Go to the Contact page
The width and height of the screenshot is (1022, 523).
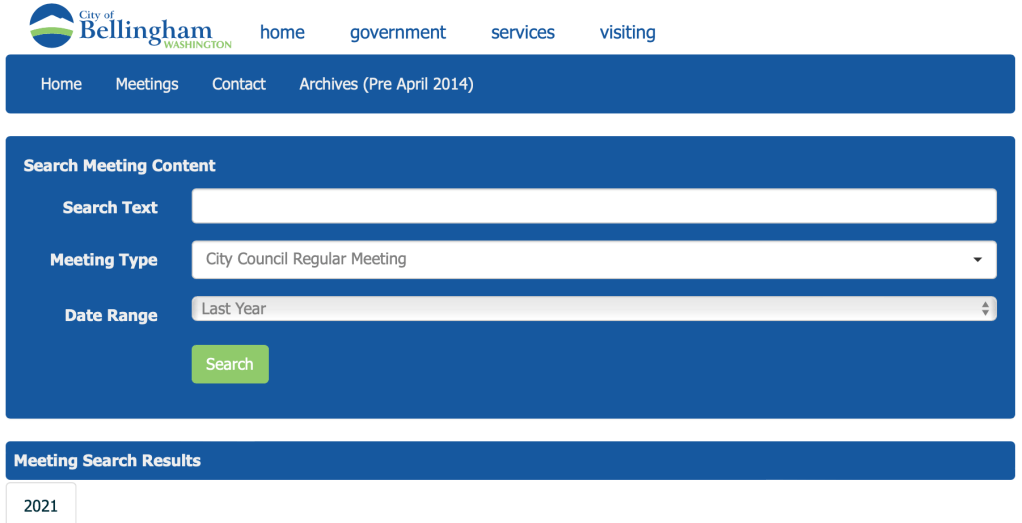[239, 84]
